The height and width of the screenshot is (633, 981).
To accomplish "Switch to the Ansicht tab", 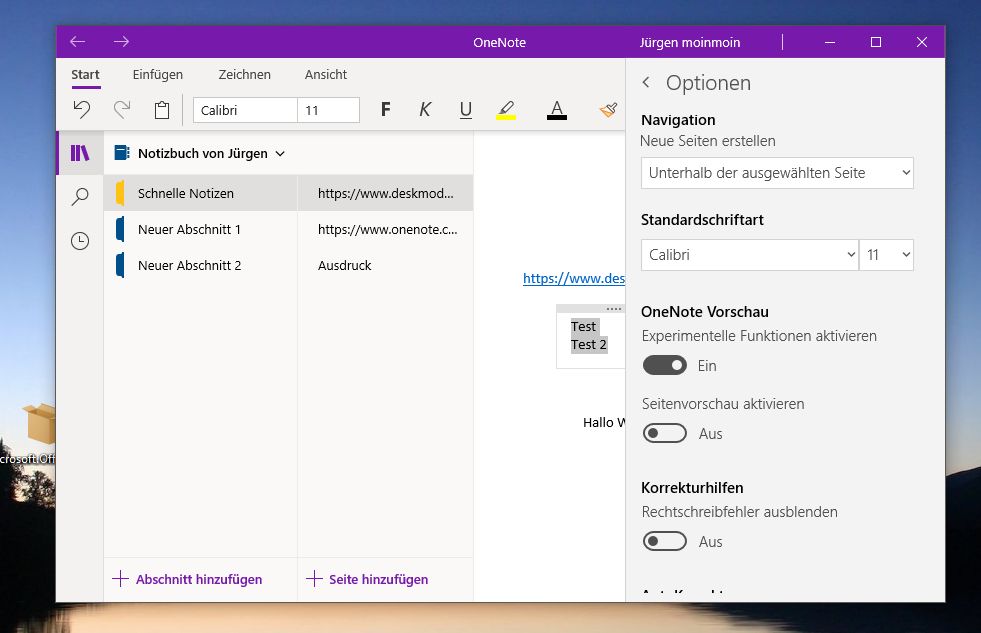I will point(325,74).
